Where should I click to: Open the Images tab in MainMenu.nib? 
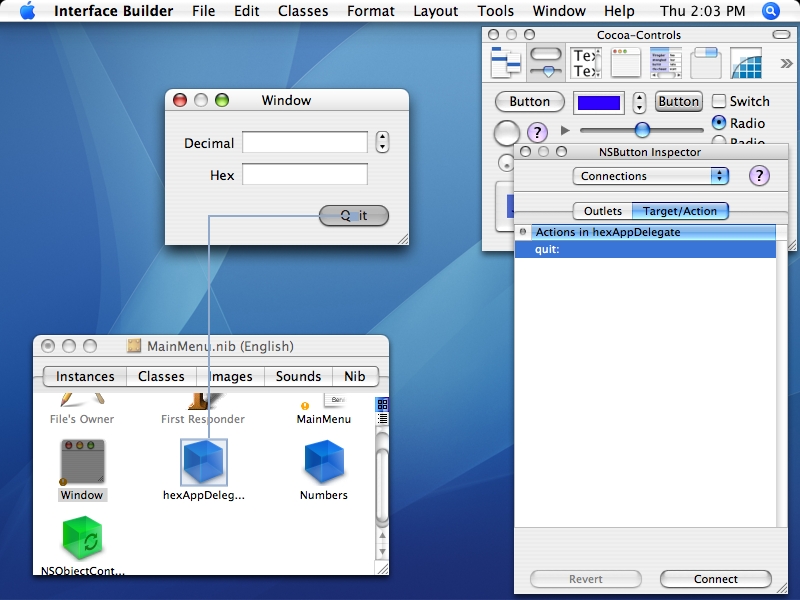231,377
